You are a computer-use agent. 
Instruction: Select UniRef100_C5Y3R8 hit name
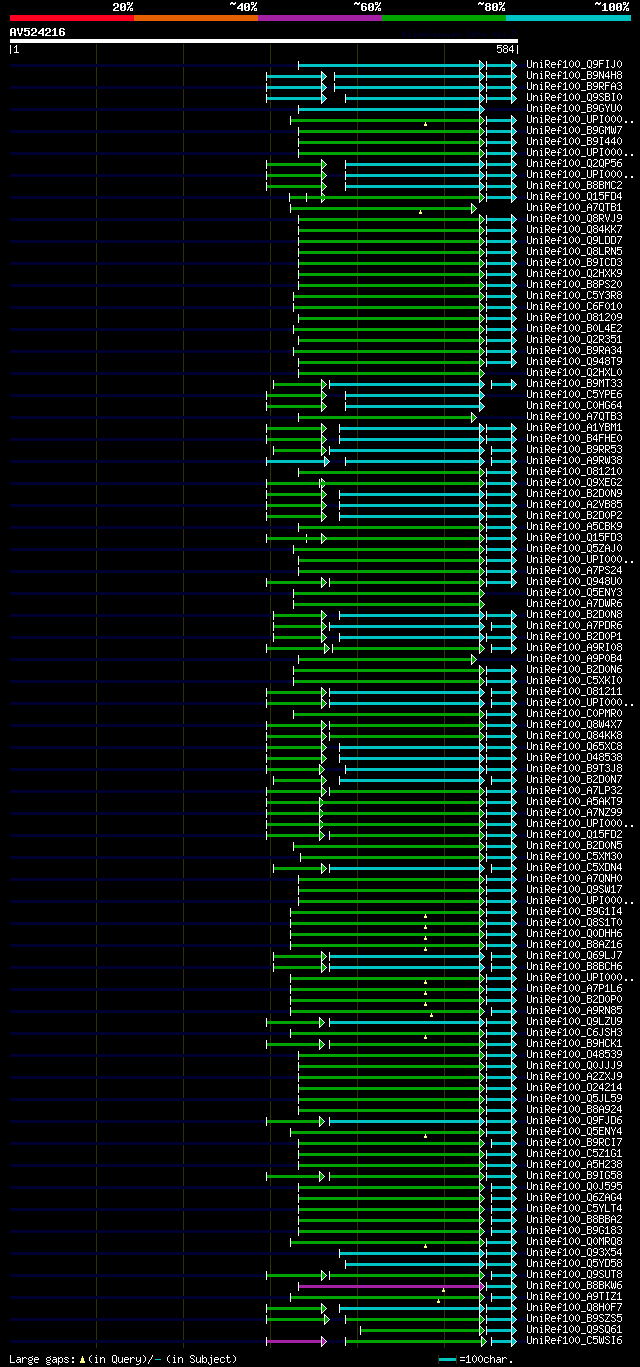coord(573,295)
